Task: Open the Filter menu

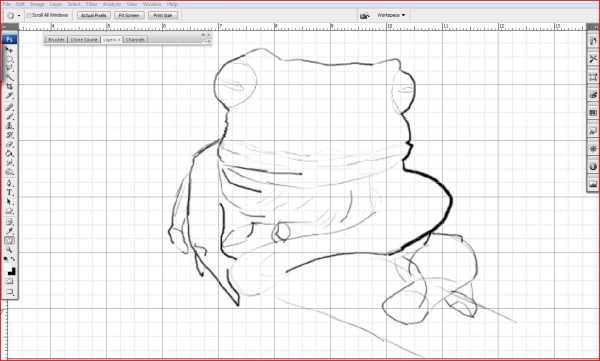Action: coord(91,4)
